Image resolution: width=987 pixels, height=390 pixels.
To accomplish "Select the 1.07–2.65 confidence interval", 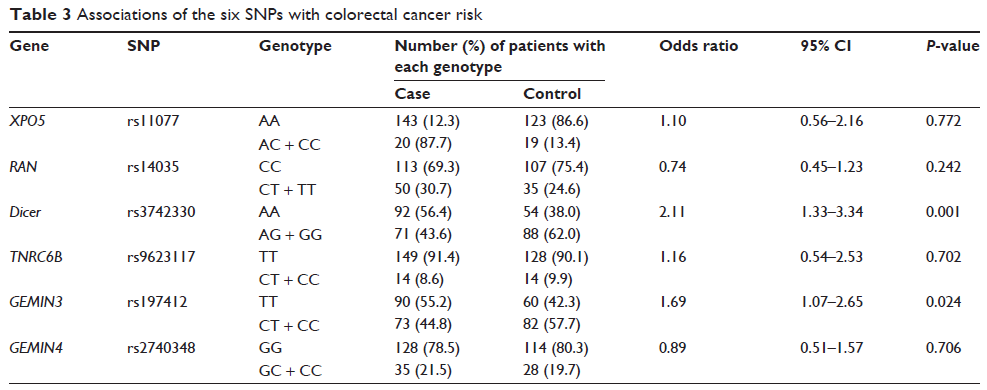I will click(x=829, y=303).
